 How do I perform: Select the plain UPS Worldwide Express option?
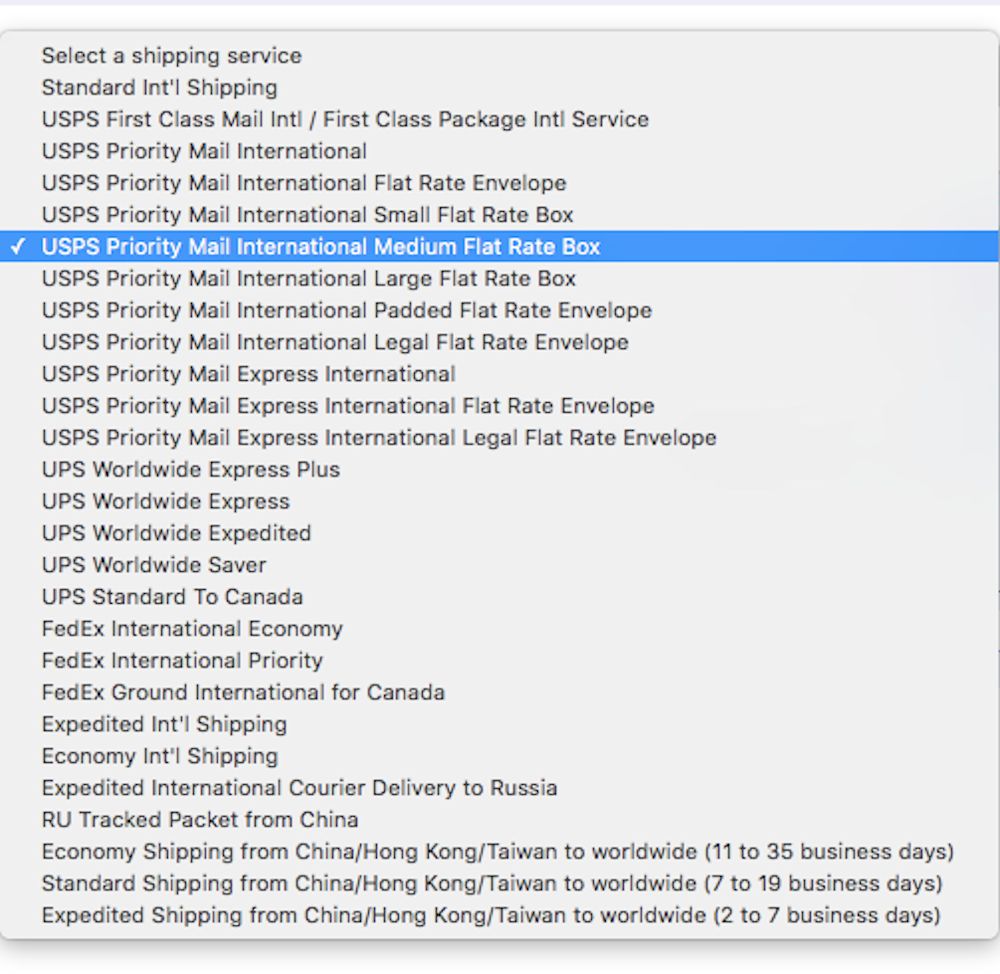[x=499, y=501]
